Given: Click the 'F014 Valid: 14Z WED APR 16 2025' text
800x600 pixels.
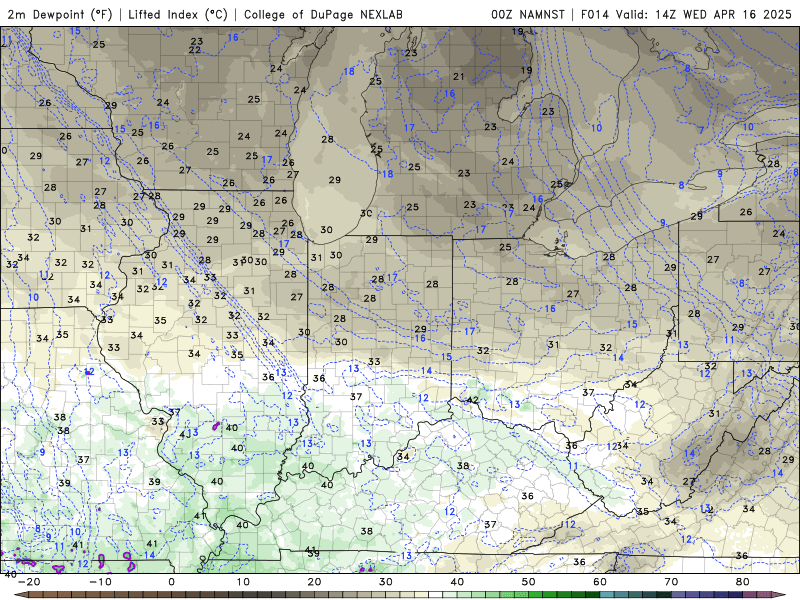Looking at the screenshot, I should coord(686,14).
